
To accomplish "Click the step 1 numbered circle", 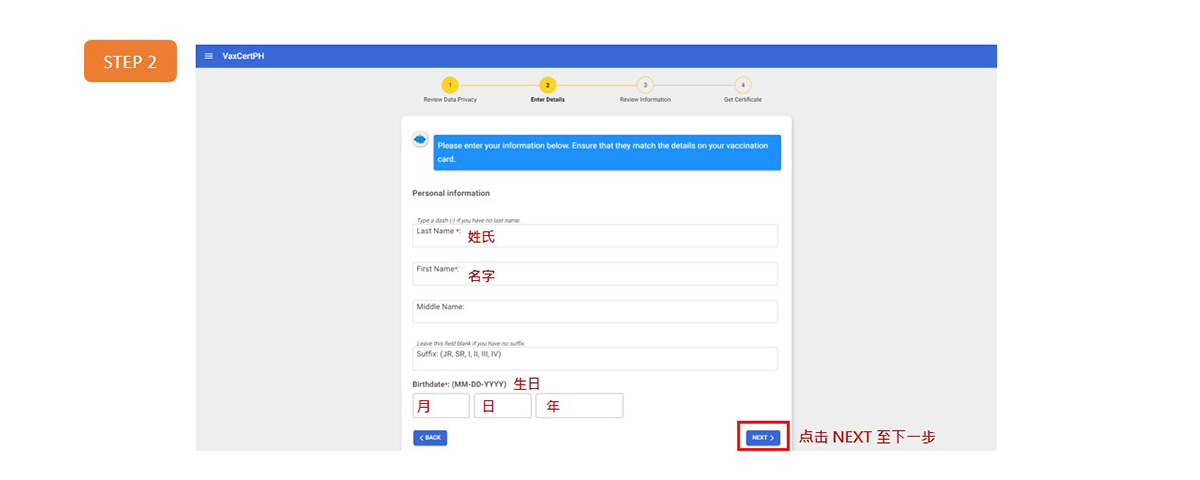I will (450, 85).
